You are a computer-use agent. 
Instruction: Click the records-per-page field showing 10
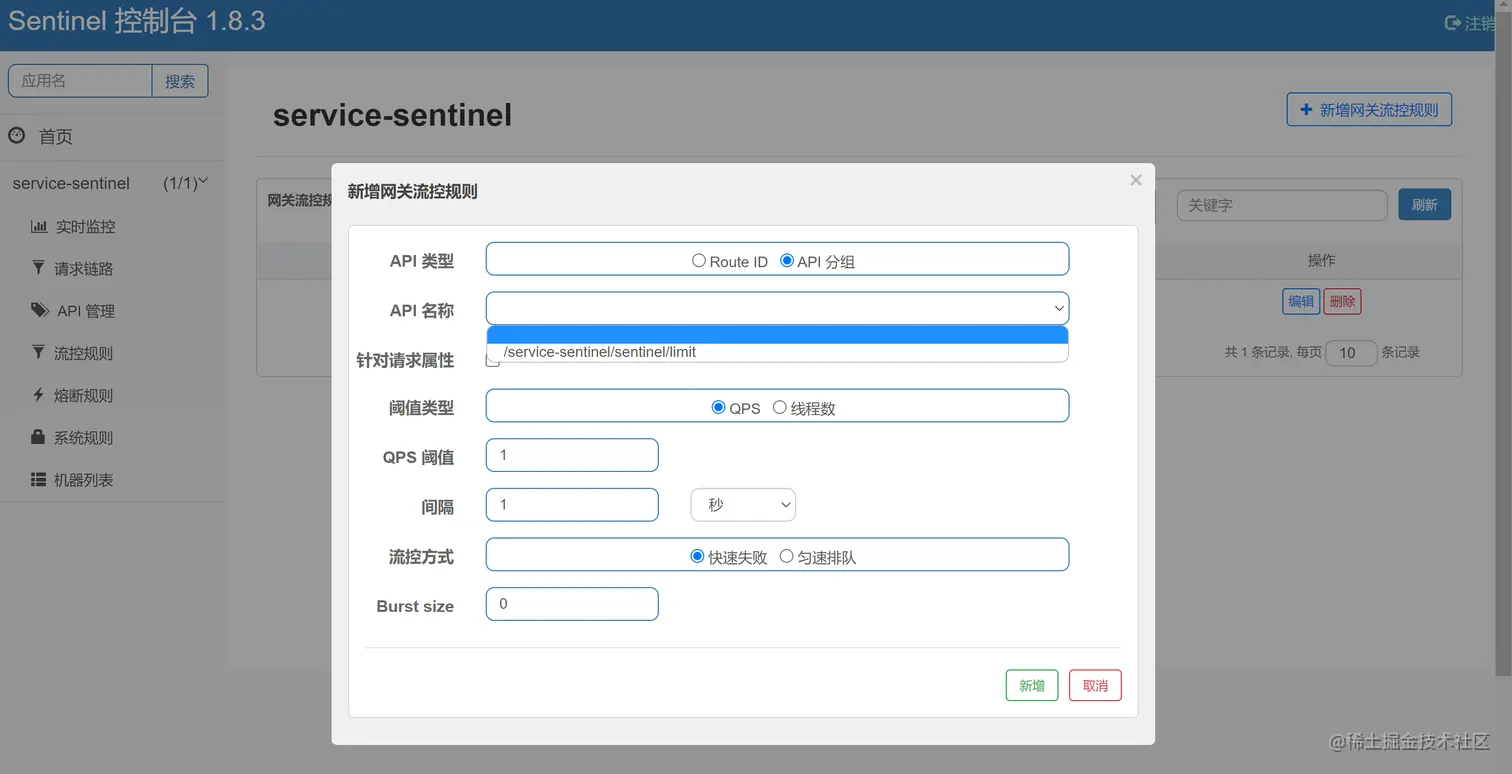[1351, 352]
